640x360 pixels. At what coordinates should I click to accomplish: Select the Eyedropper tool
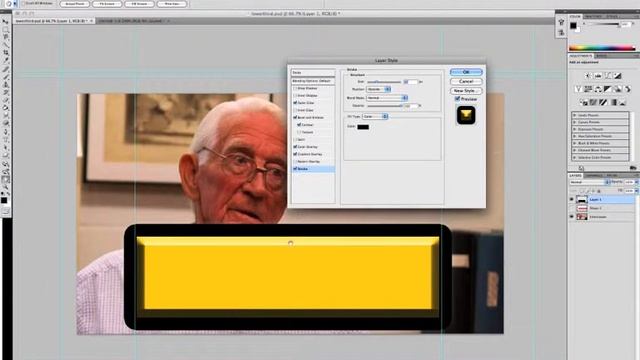(x=6, y=60)
